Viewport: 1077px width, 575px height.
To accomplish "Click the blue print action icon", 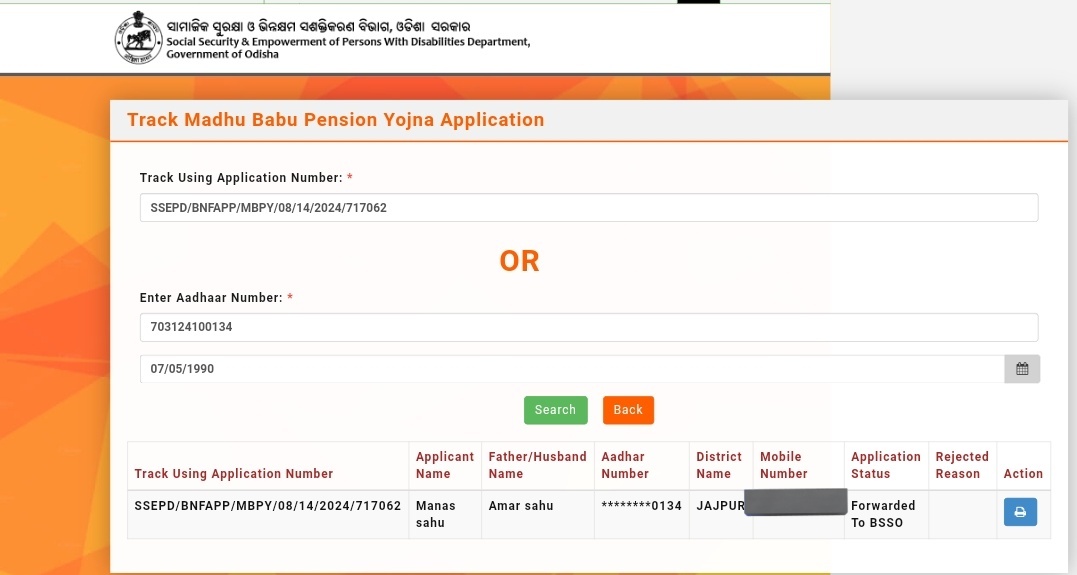I will 1020,512.
